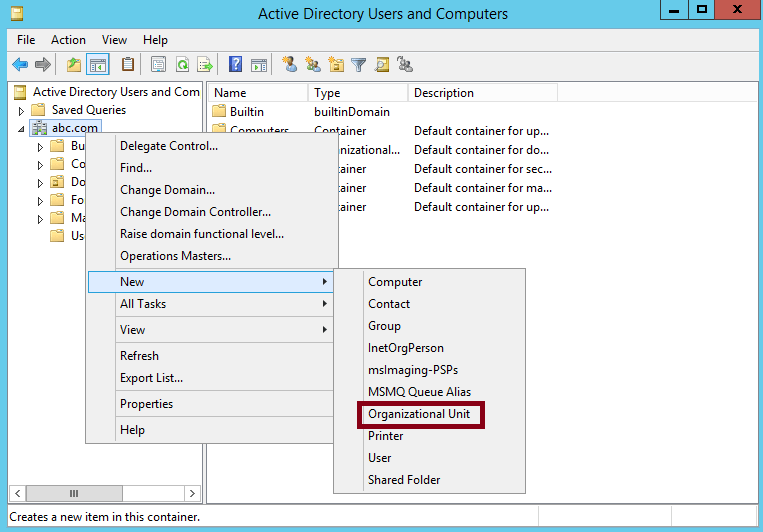Open the Action menu
The height and width of the screenshot is (532, 763).
[x=68, y=40]
